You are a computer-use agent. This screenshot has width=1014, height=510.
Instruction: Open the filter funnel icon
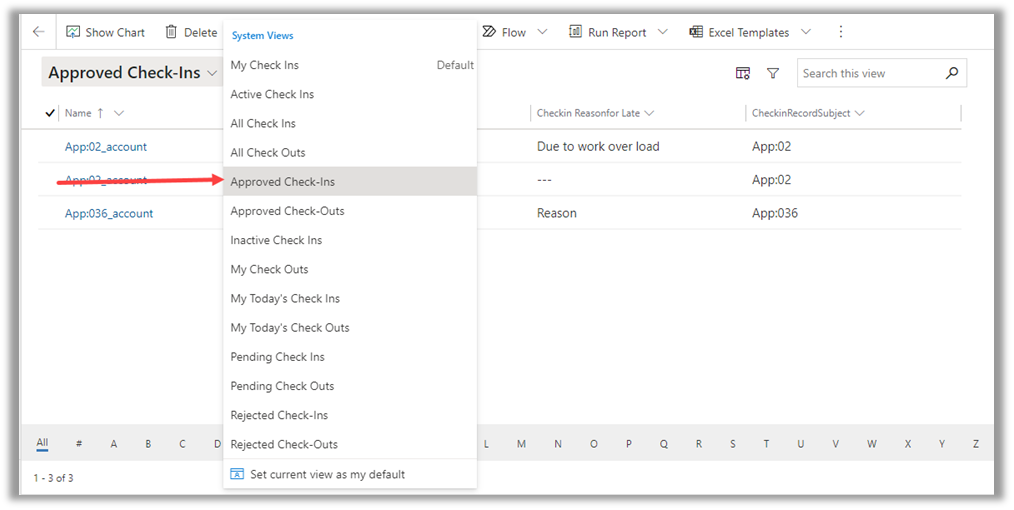(773, 73)
